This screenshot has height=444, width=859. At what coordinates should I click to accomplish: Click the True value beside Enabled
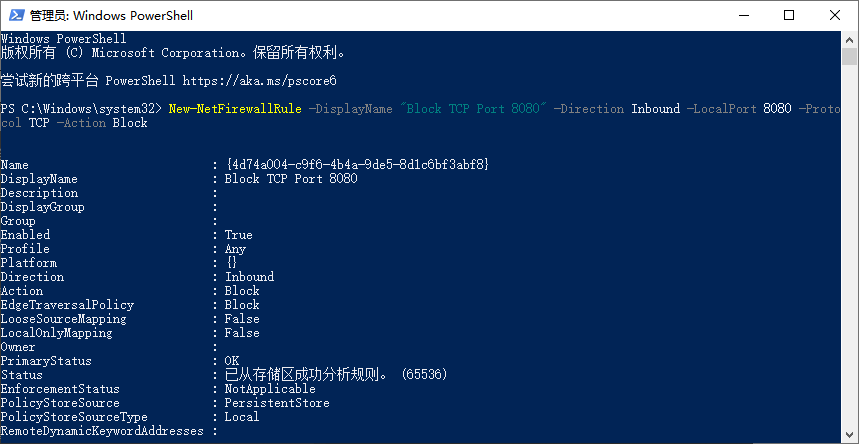coord(239,235)
